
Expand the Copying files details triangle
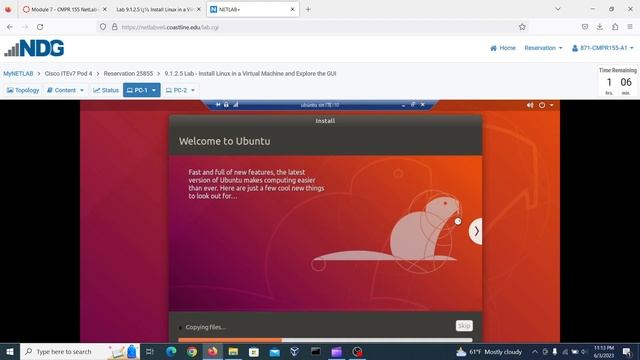coord(180,327)
